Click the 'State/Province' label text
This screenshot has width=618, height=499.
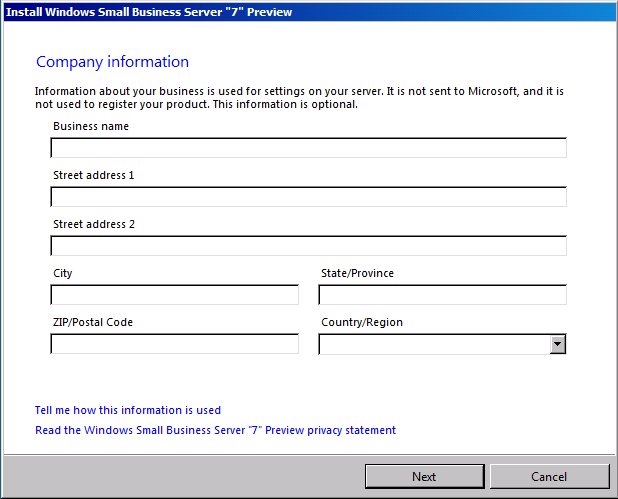(x=357, y=273)
